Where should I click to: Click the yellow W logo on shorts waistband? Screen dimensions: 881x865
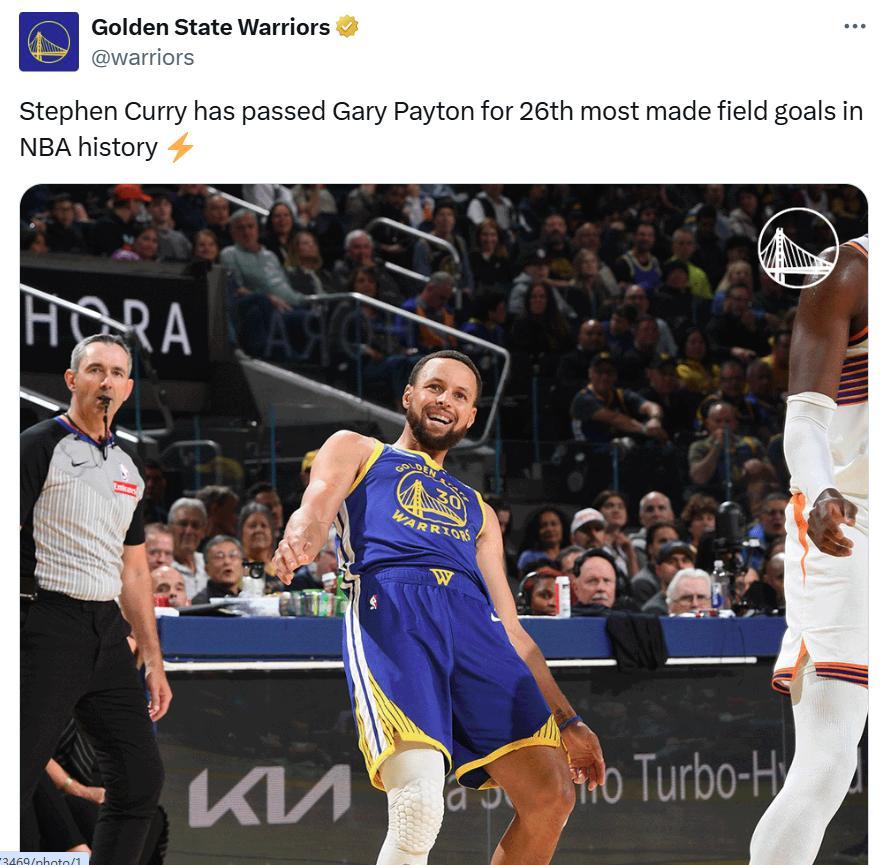[442, 576]
